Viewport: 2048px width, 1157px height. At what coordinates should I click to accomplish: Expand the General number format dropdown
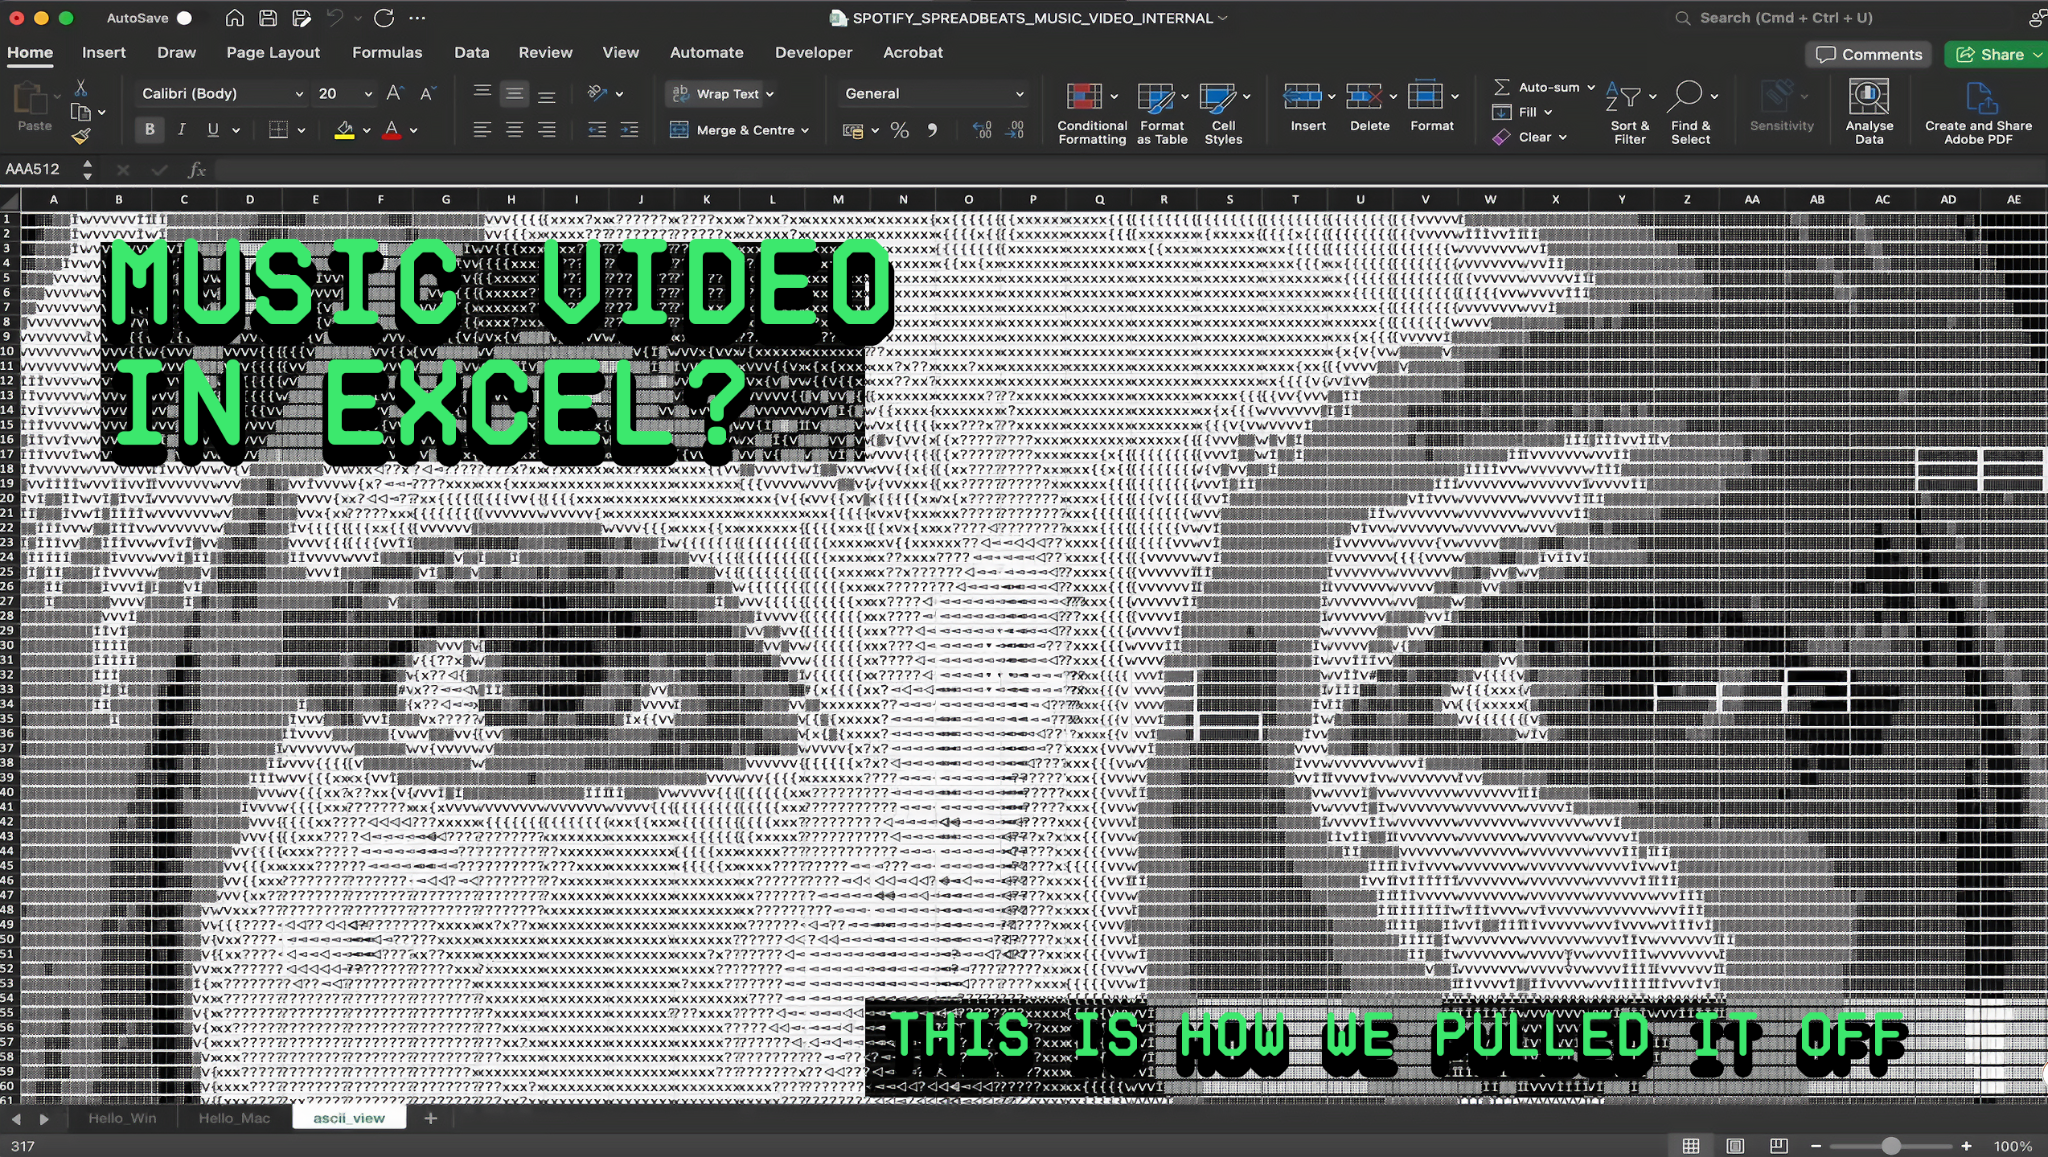[1019, 93]
